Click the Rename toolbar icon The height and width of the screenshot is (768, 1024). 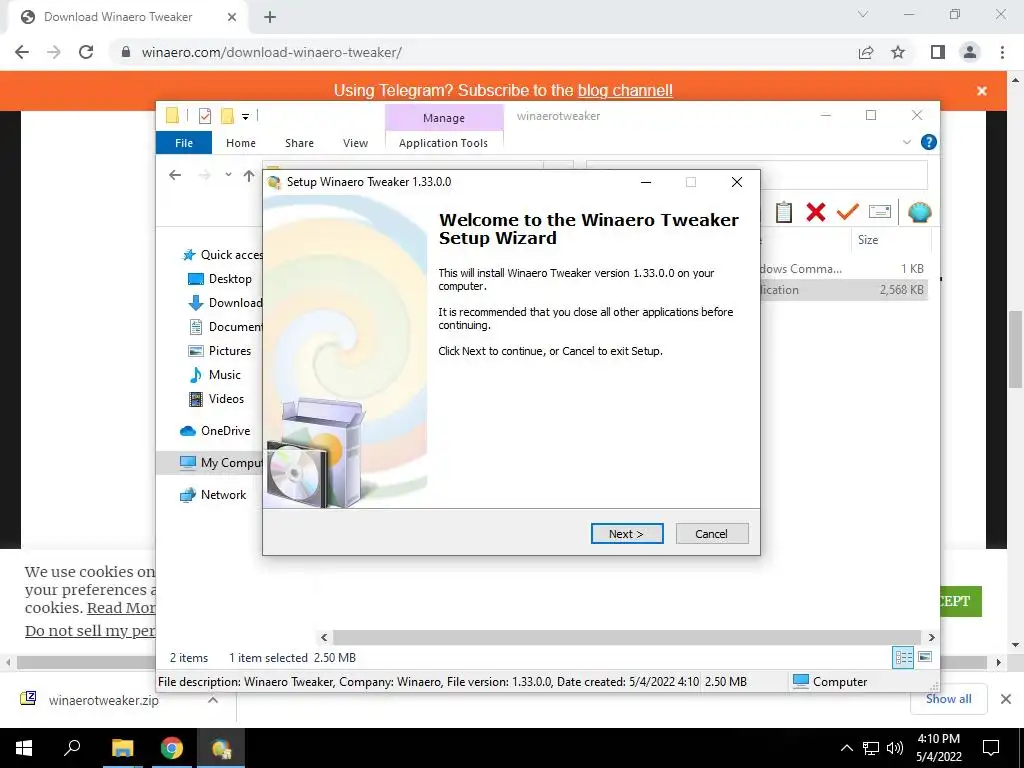(880, 212)
